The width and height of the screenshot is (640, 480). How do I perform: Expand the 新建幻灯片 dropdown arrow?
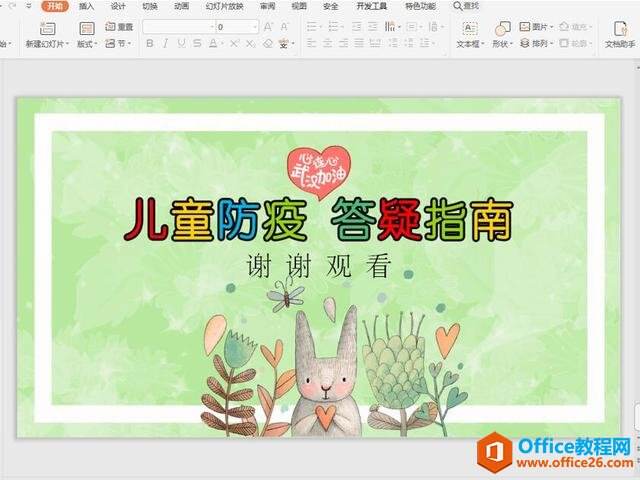point(67,44)
